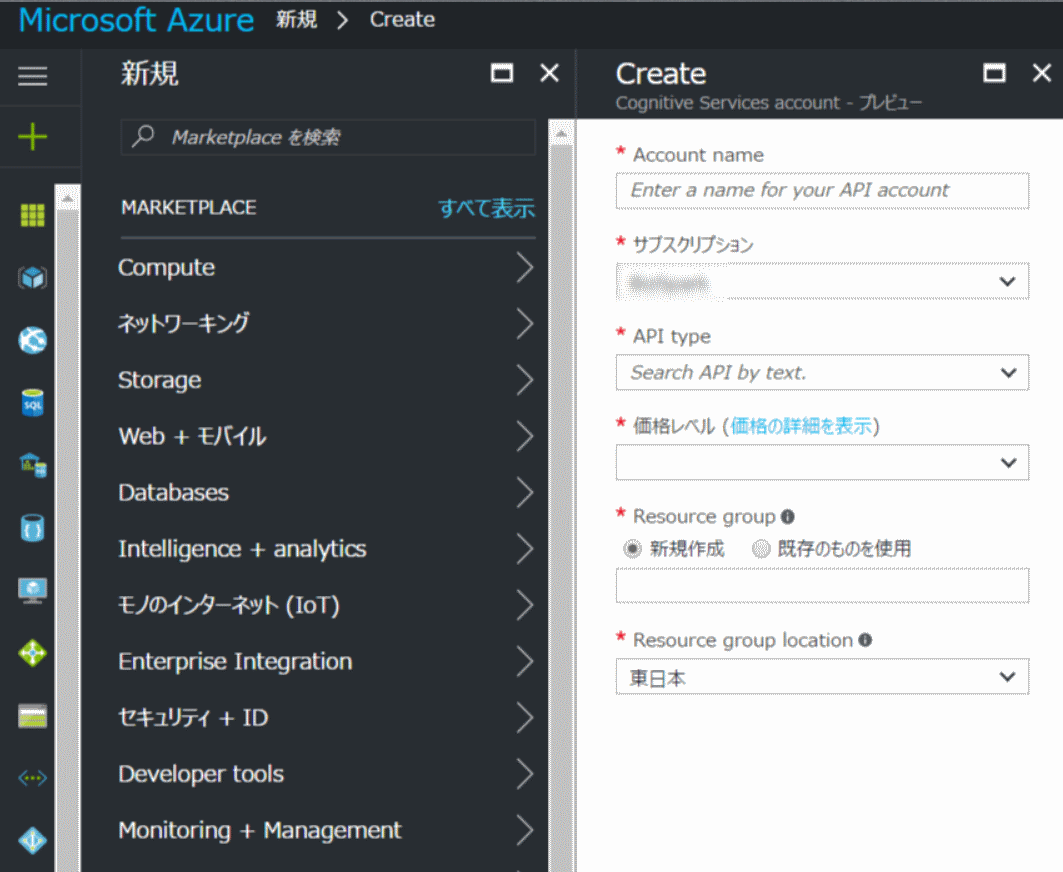Click the Account name input field
This screenshot has width=1063, height=872.
pos(821,191)
